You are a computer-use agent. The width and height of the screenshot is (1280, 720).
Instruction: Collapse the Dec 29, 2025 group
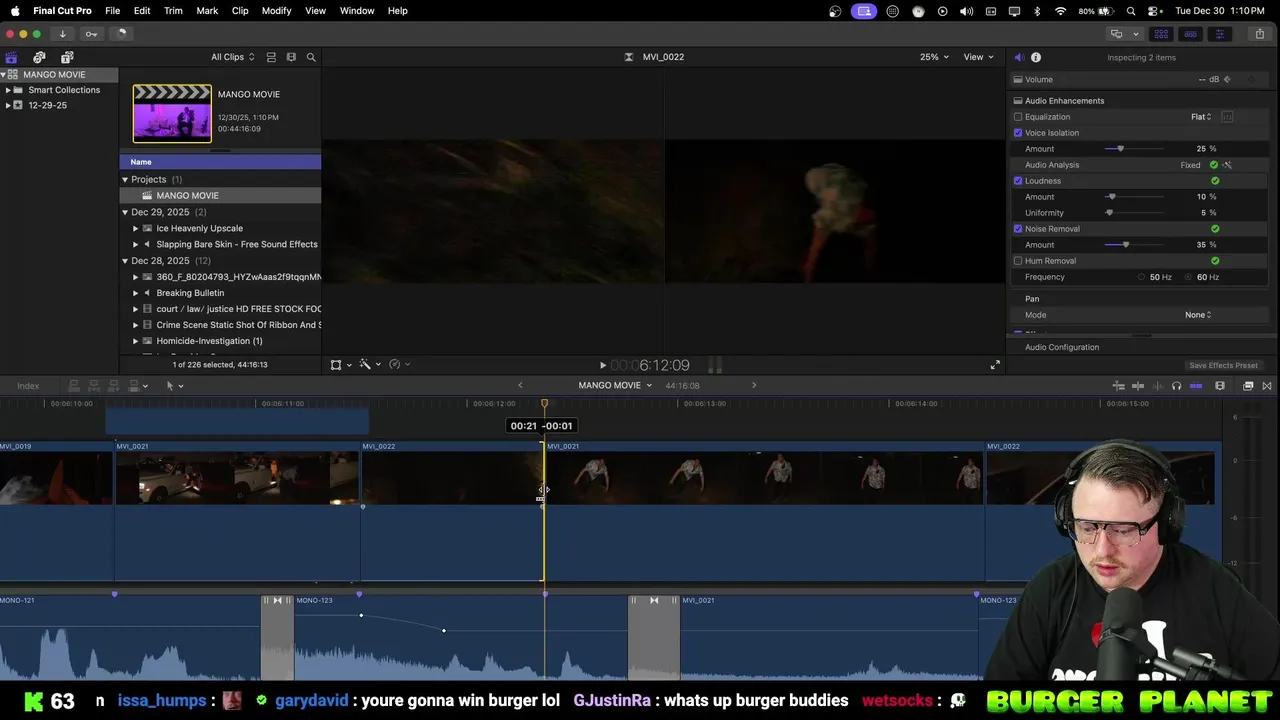click(125, 212)
